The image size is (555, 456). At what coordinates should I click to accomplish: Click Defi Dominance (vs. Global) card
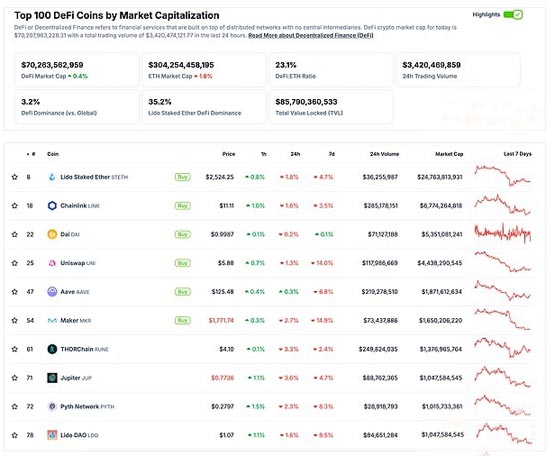[x=77, y=107]
